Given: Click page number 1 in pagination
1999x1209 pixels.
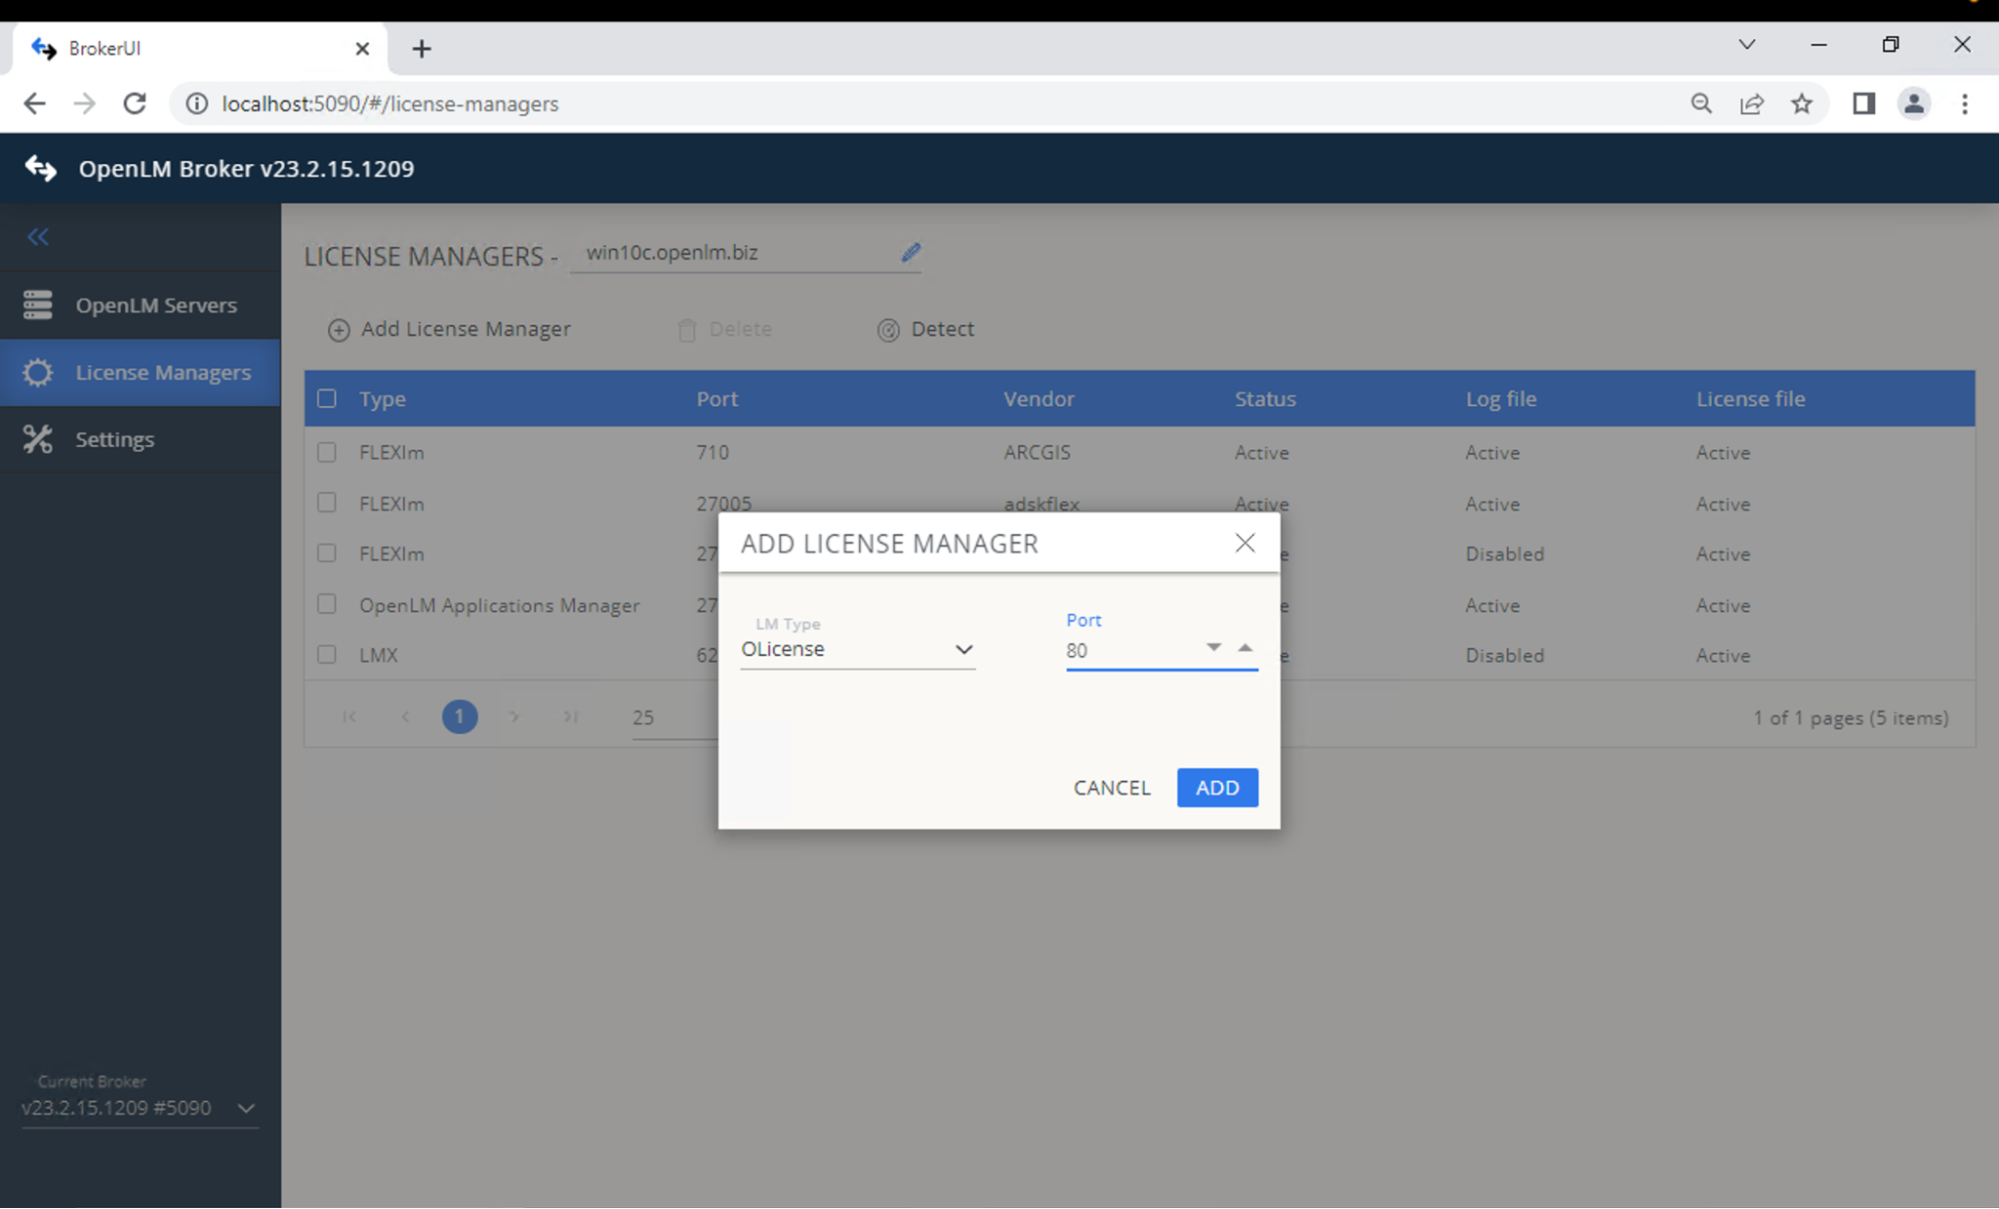Looking at the screenshot, I should (459, 716).
